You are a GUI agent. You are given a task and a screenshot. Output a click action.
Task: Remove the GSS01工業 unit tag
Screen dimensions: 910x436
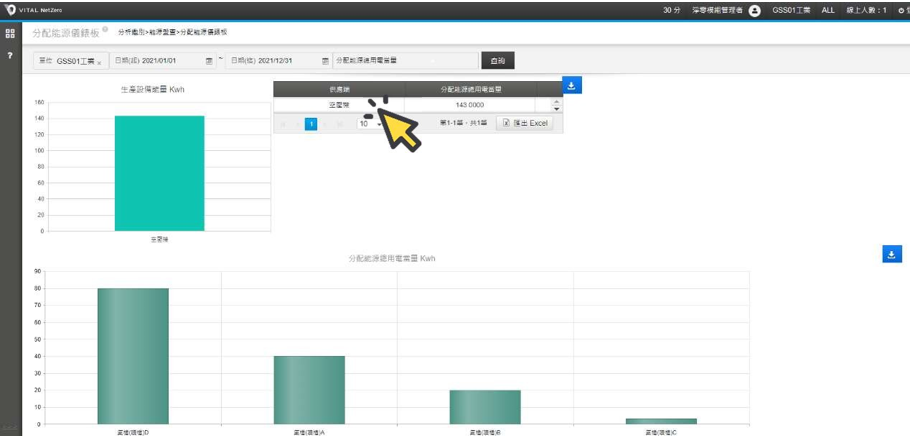[99, 62]
